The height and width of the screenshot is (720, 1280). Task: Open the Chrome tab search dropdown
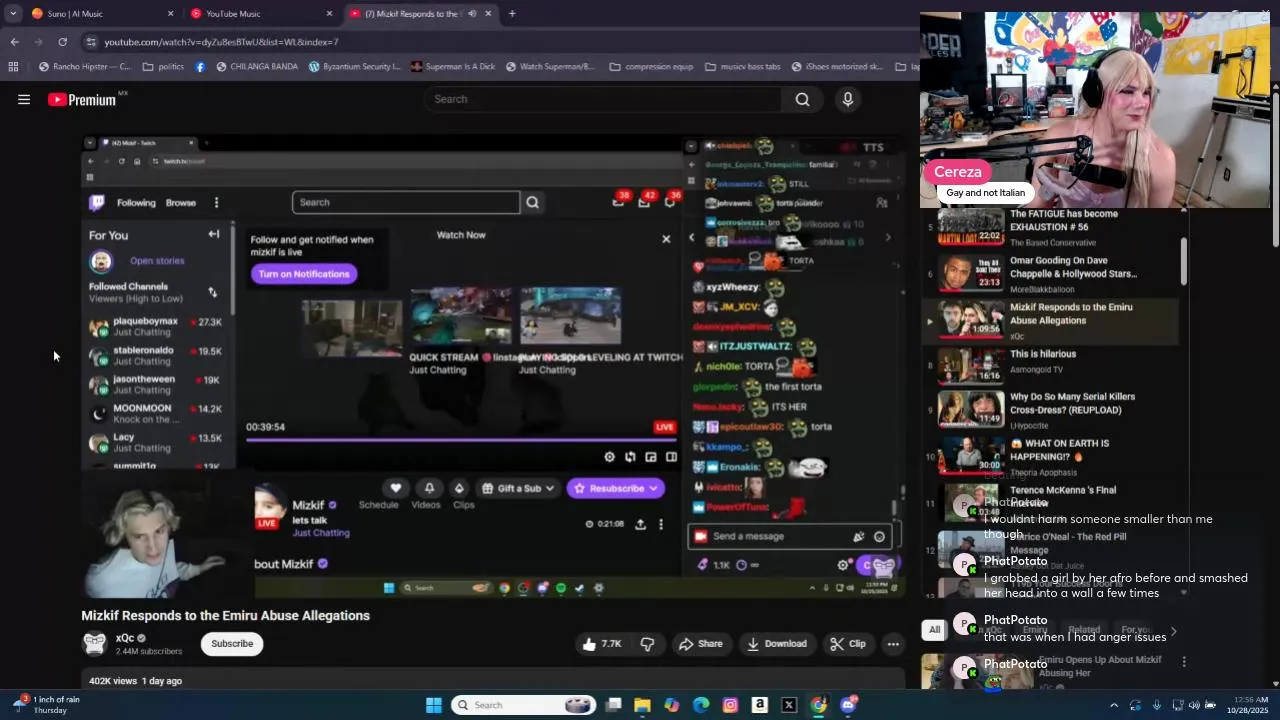(13, 14)
